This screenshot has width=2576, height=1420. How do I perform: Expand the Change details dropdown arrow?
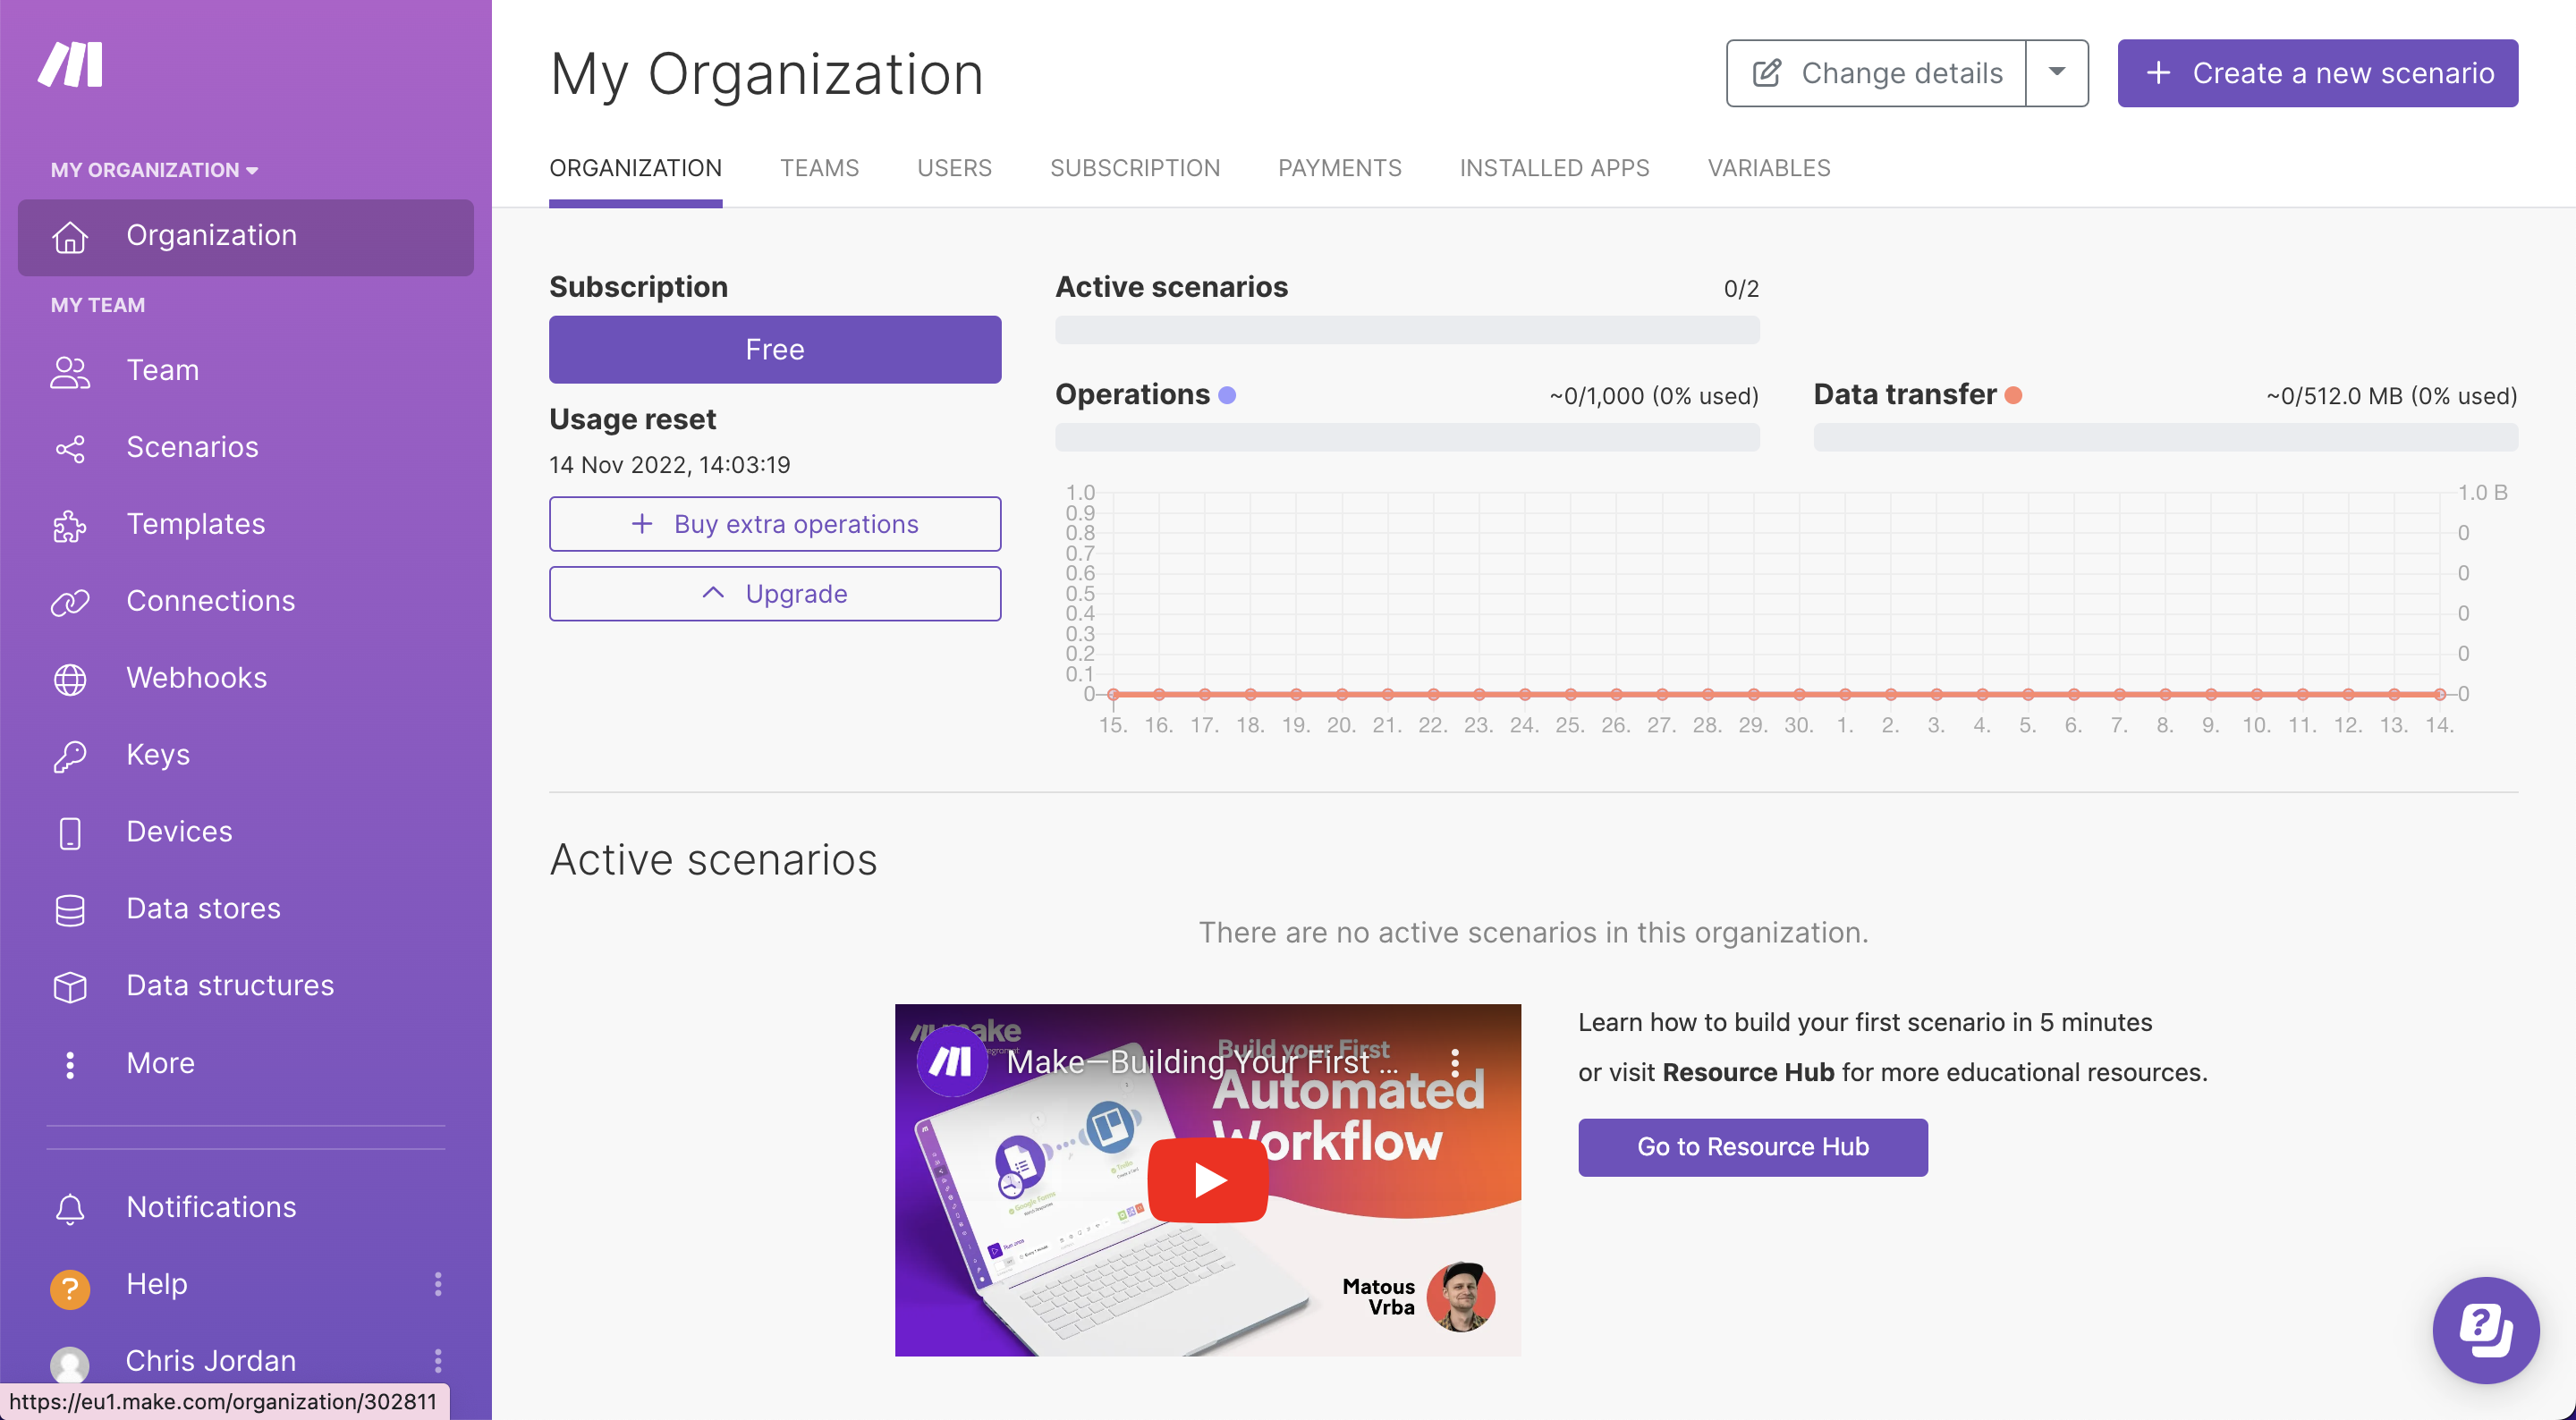2056,73
